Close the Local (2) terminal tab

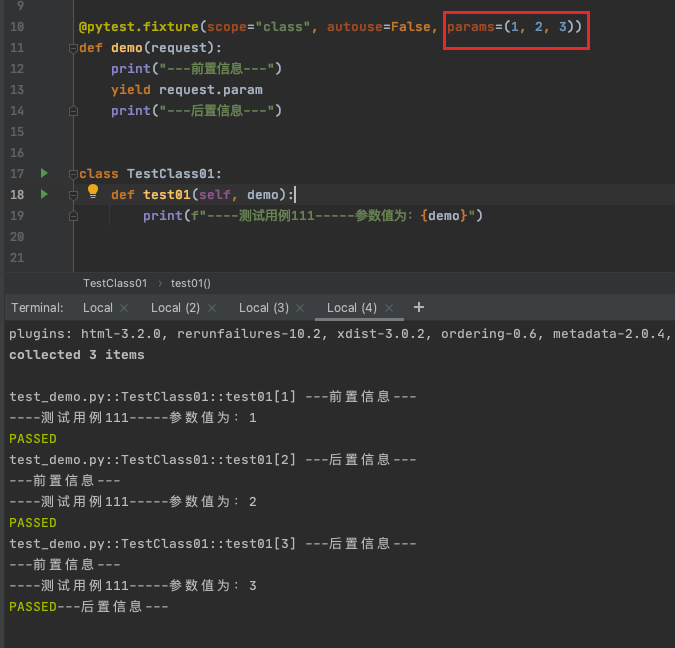(210, 308)
